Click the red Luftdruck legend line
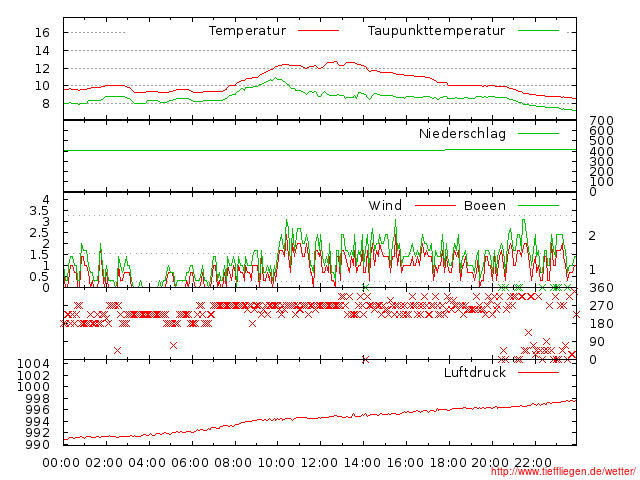Image resolution: width=640 pixels, height=480 pixels. tap(538, 372)
